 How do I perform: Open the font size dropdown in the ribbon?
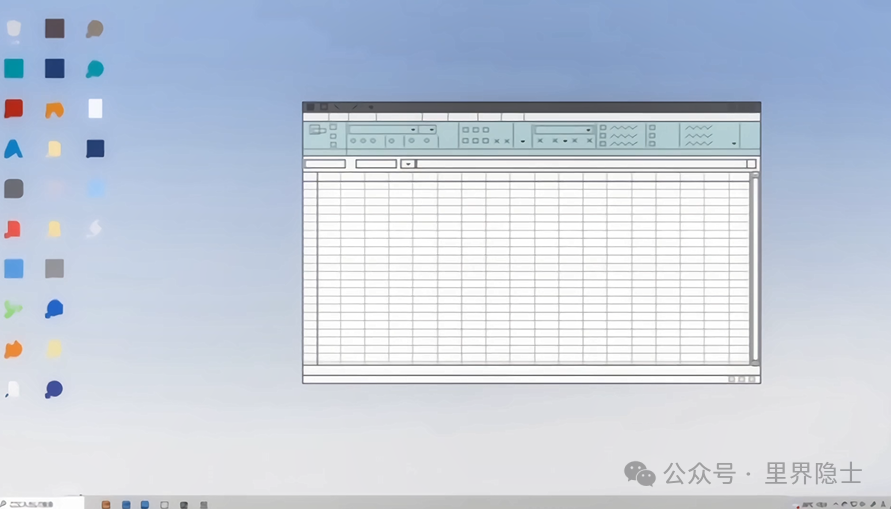[x=432, y=130]
